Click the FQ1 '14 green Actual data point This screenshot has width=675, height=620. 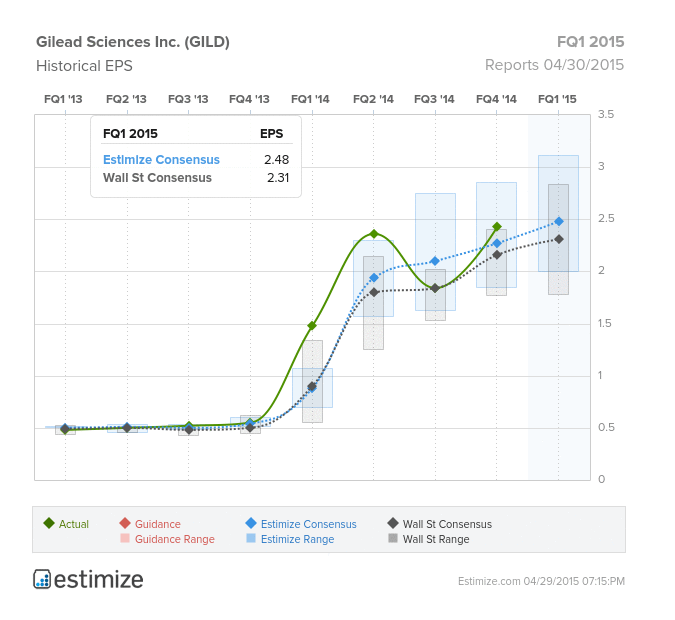[312, 326]
